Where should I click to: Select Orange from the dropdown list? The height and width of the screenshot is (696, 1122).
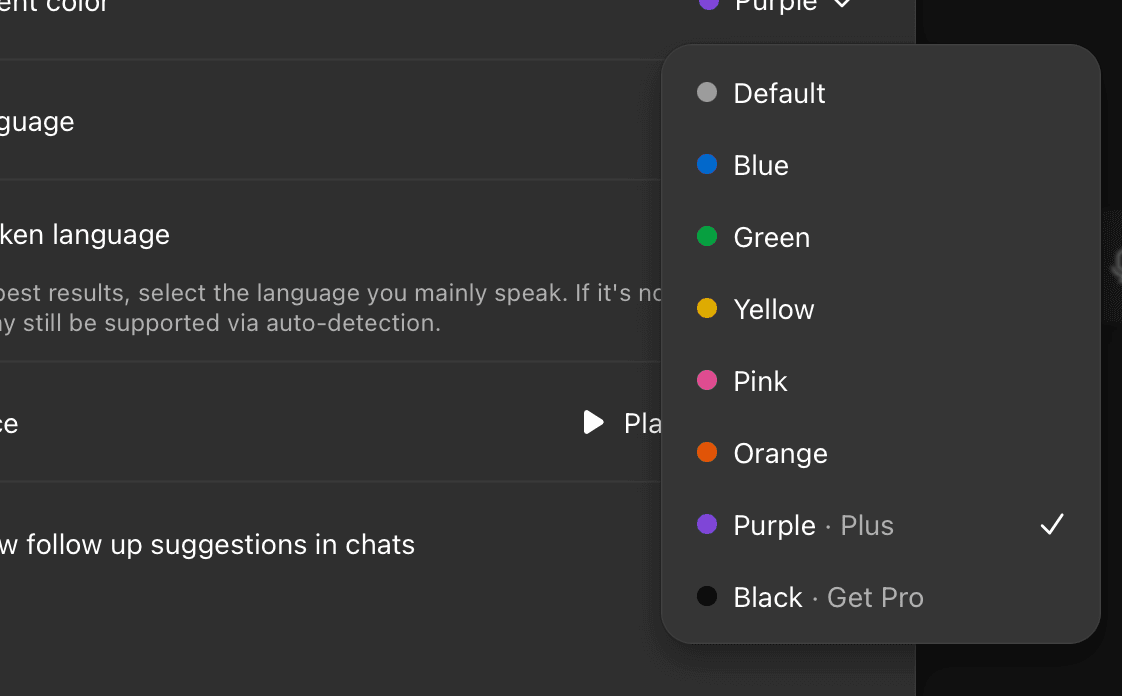[880, 454]
